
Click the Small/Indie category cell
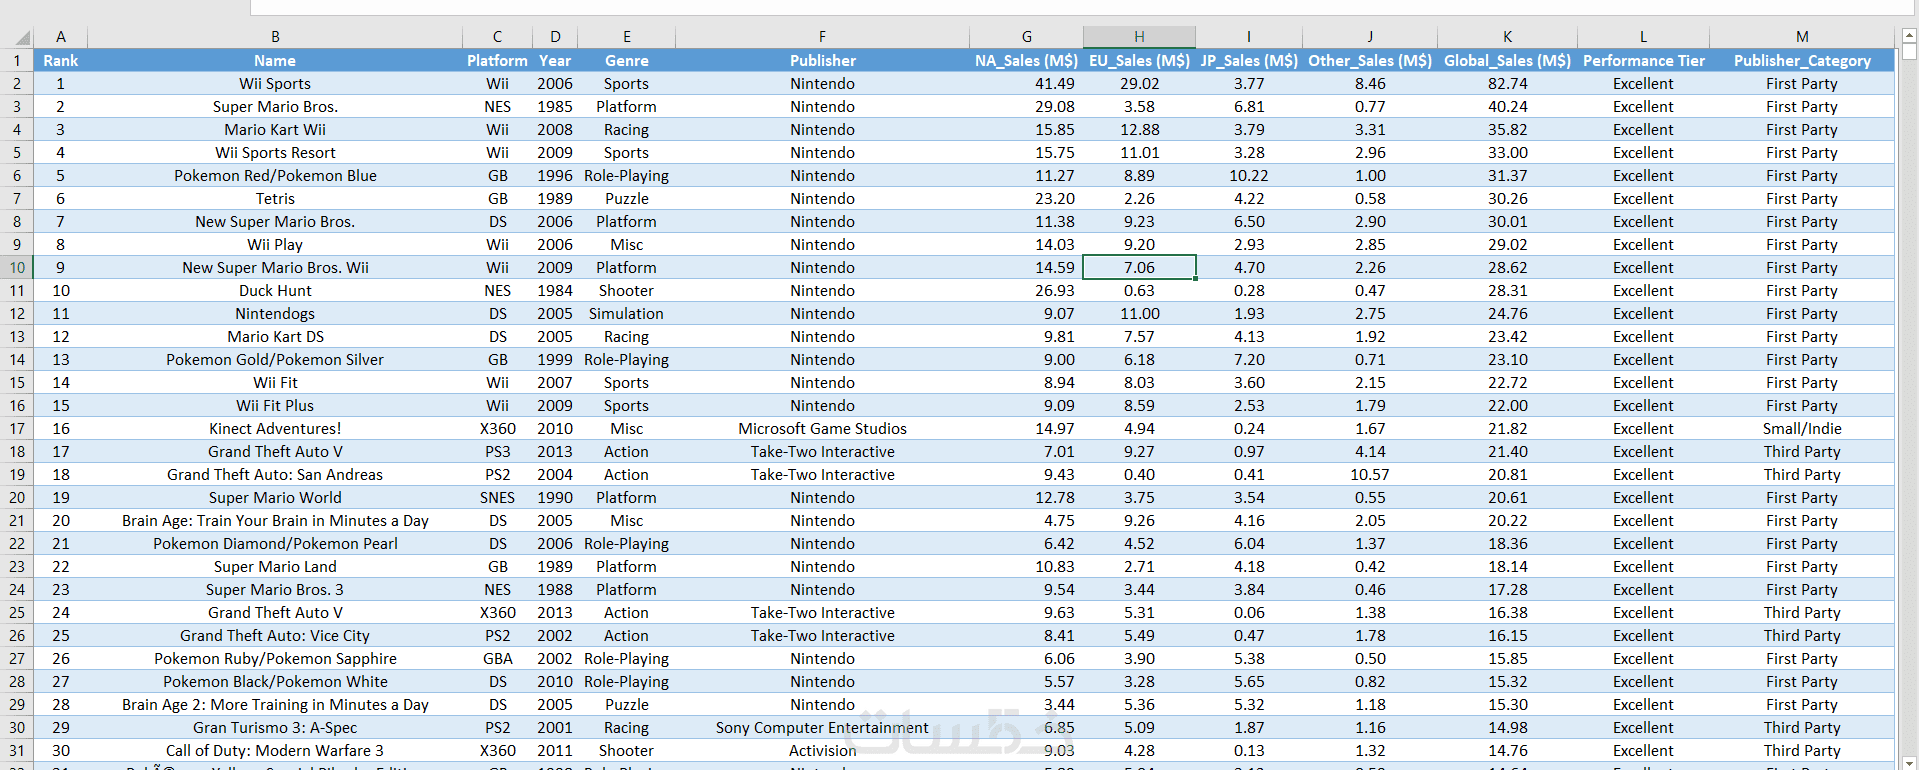1802,429
